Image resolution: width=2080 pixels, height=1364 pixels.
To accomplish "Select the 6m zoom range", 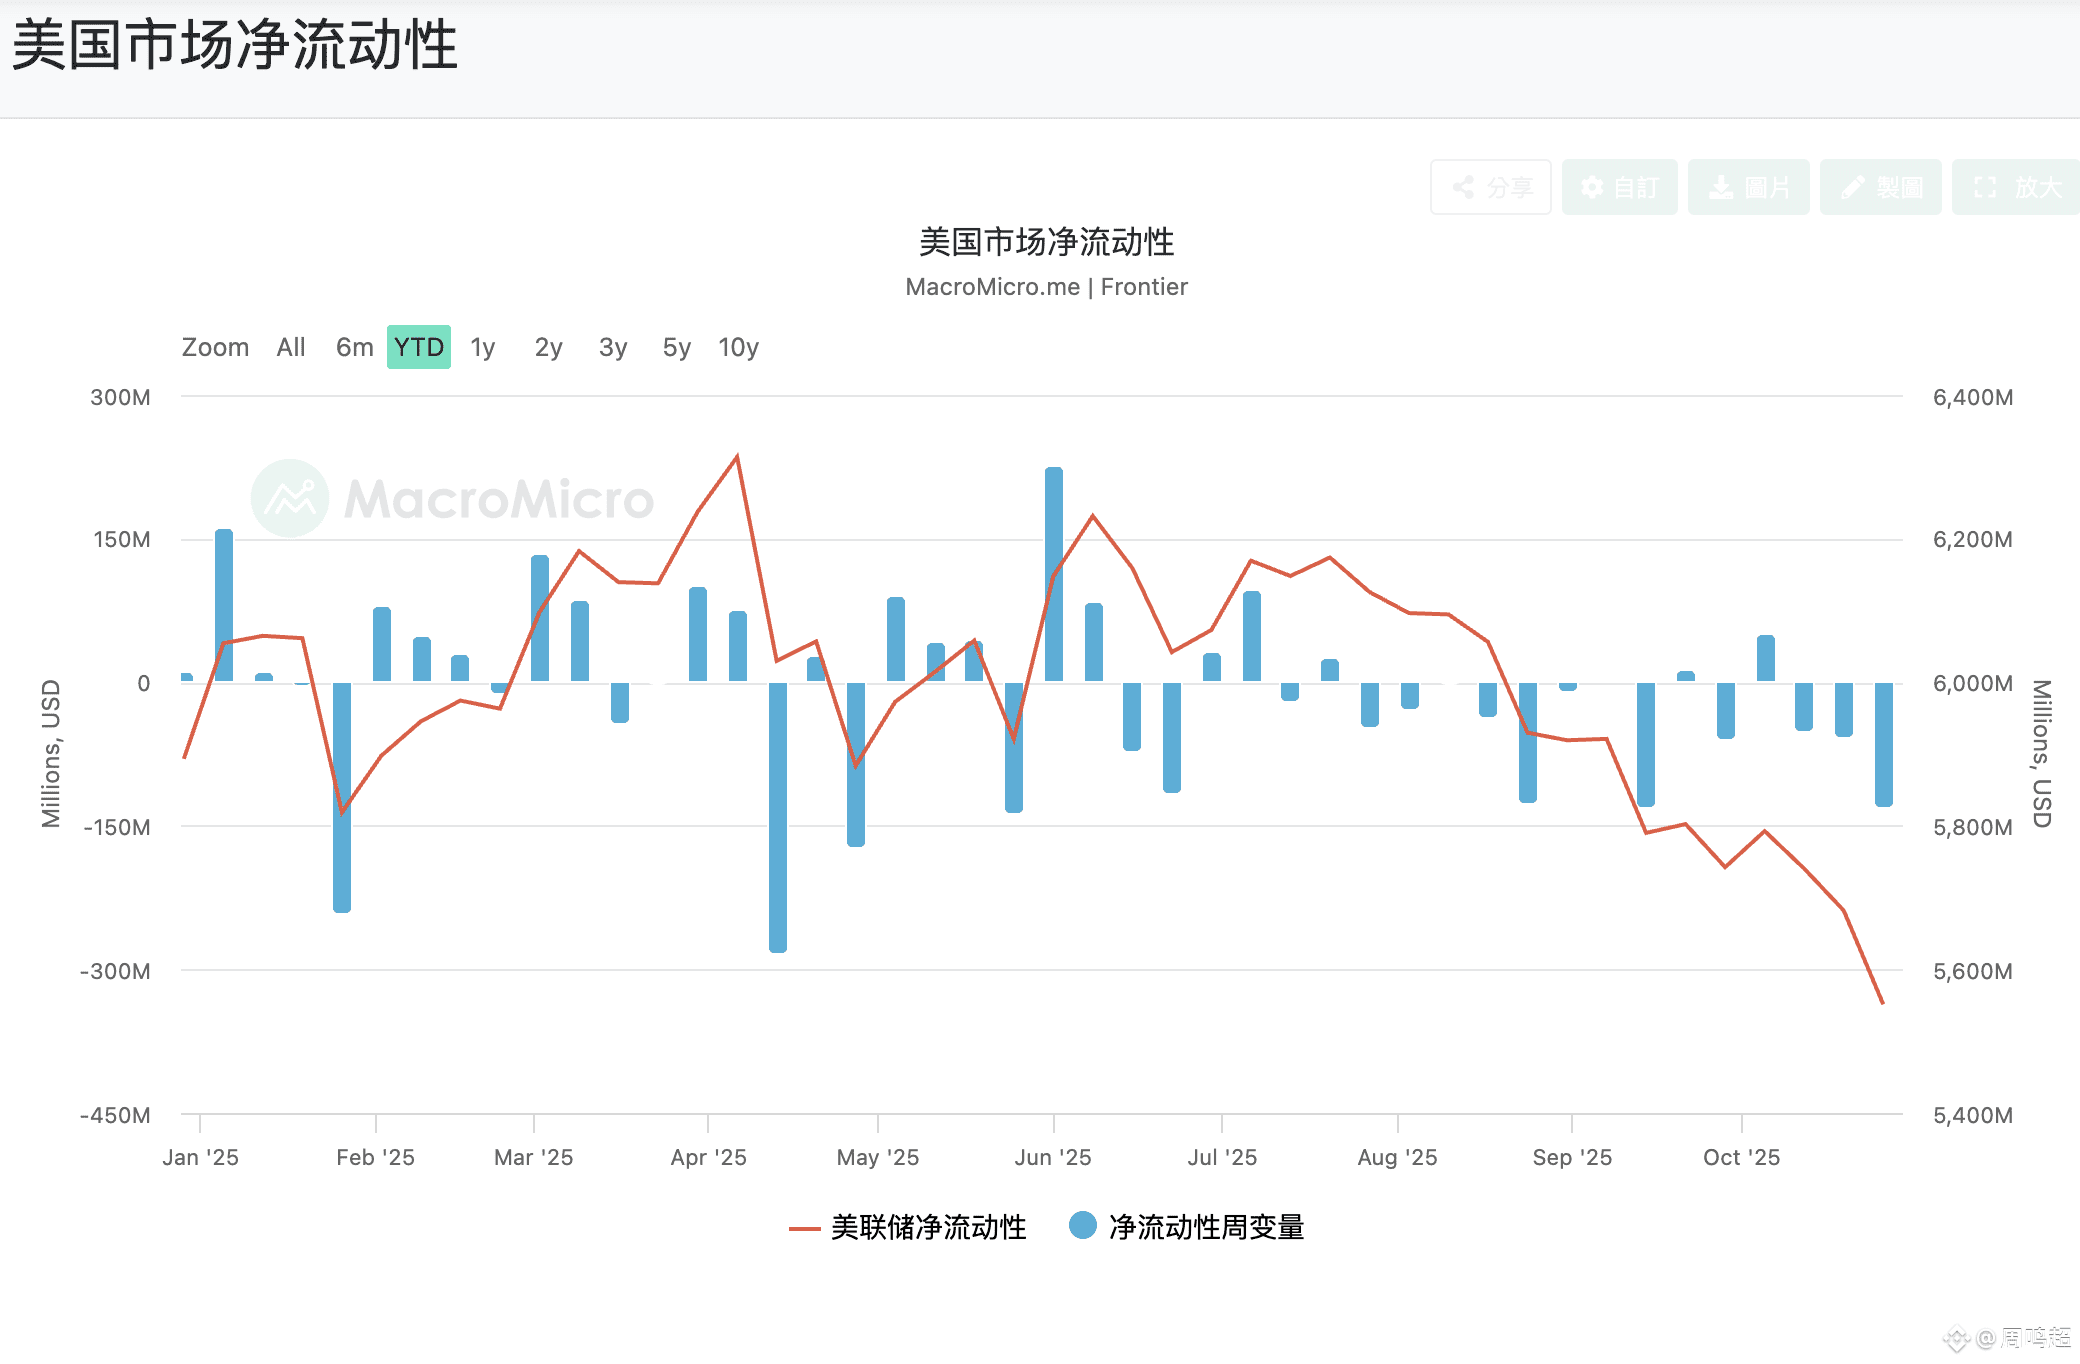I will point(354,347).
